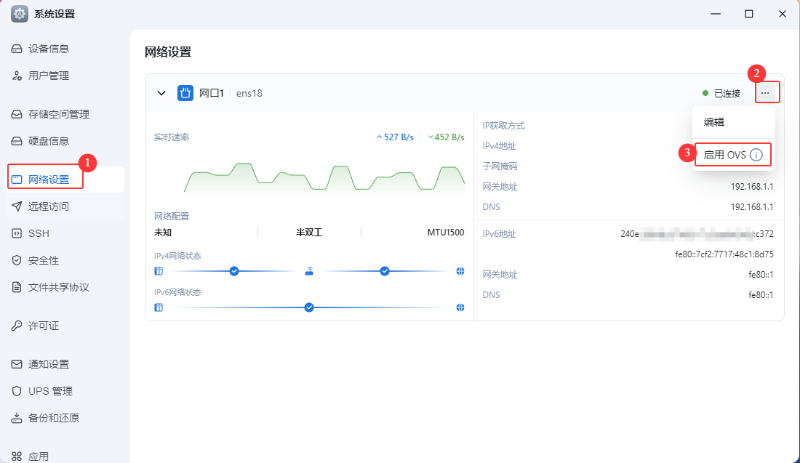Collapse the 网口1 network card section

(x=161, y=93)
